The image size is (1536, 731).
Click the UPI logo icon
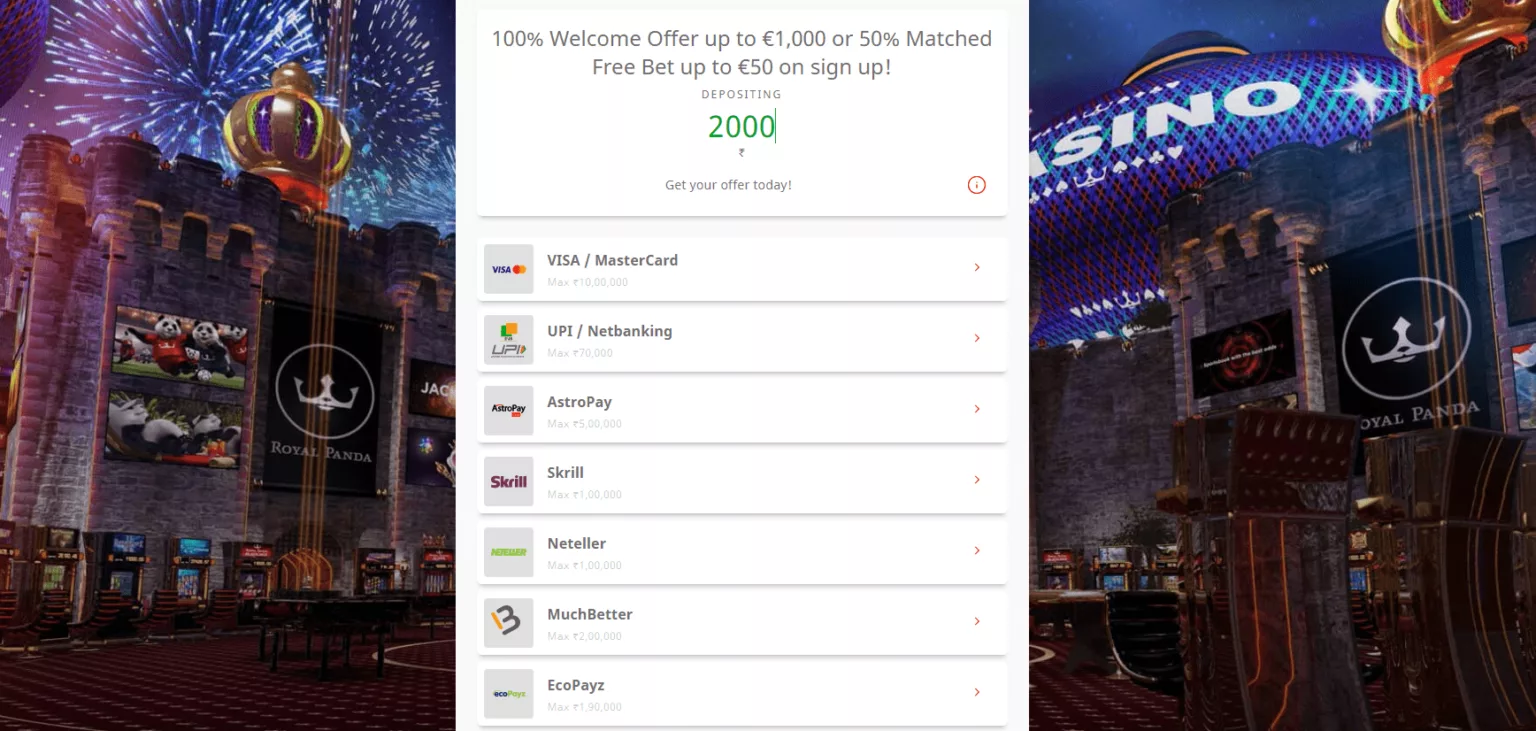point(509,340)
